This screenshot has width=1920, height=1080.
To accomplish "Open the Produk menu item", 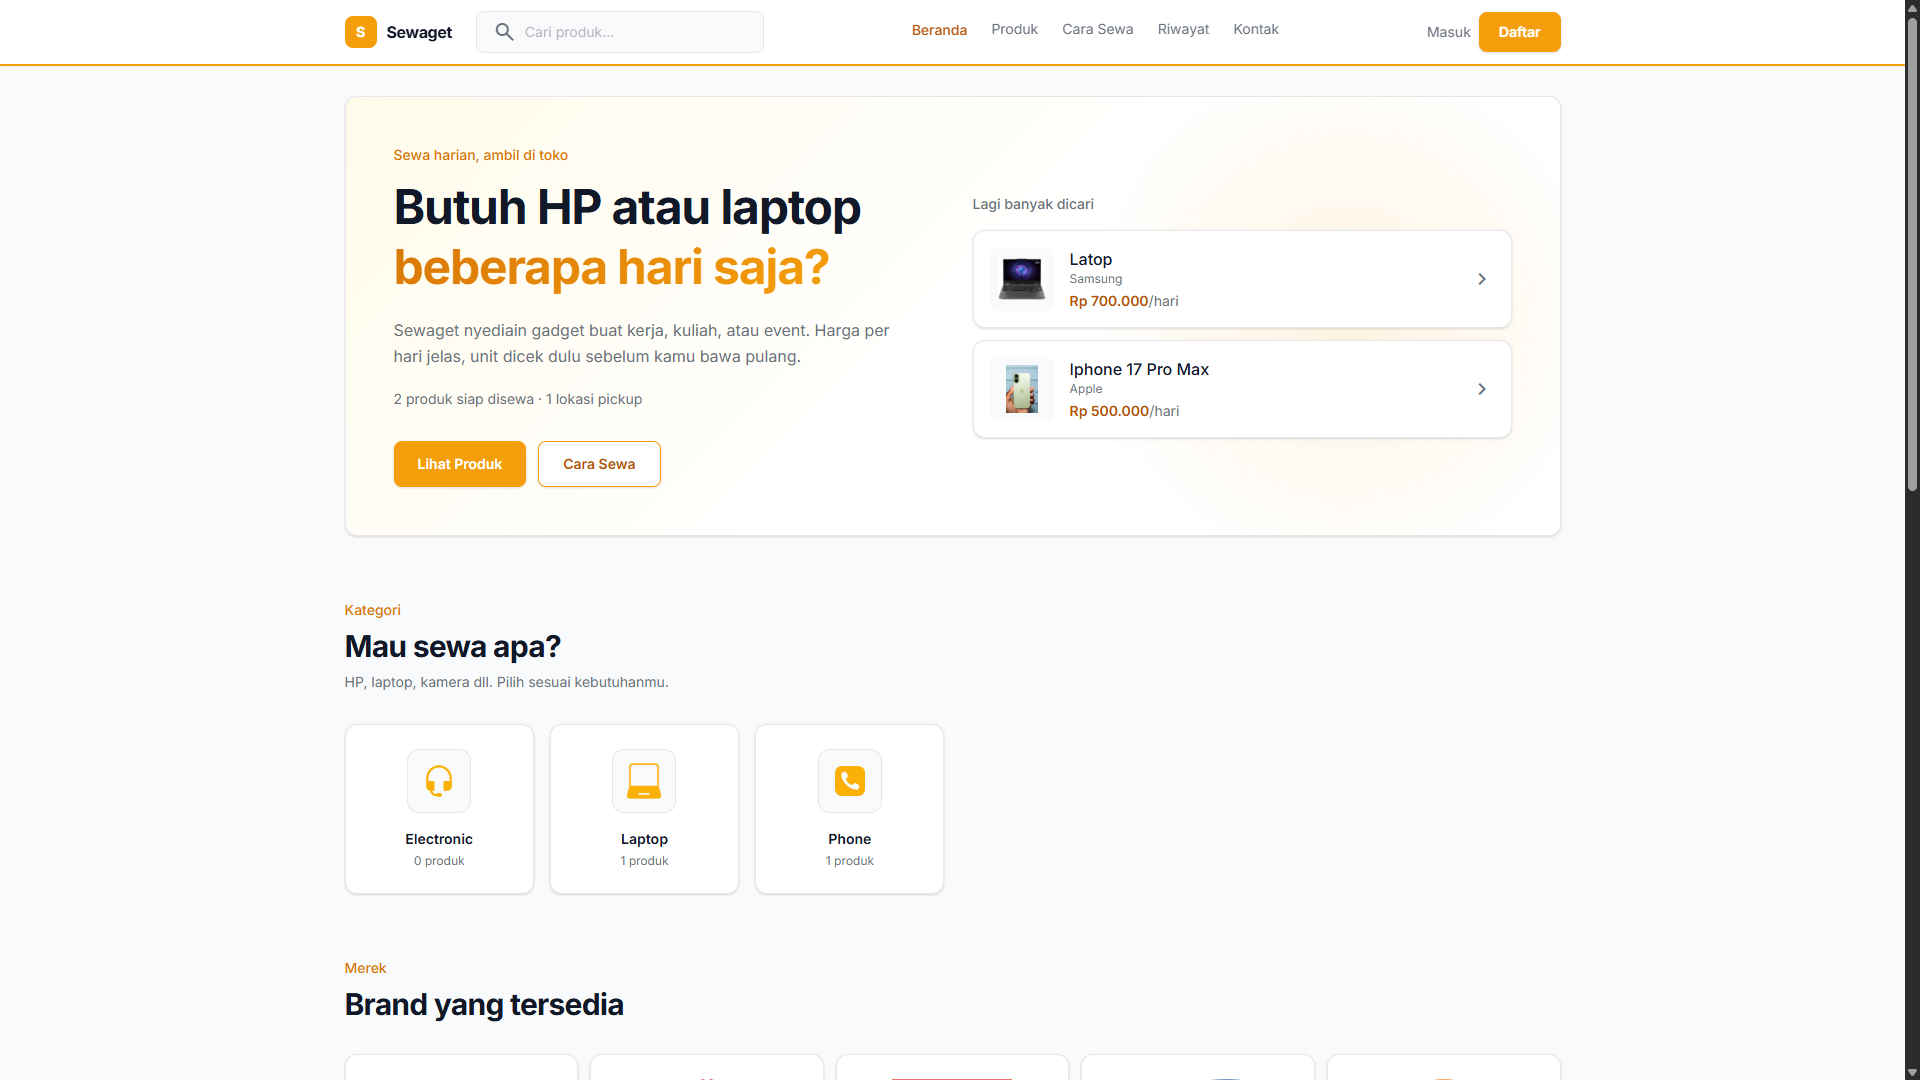I will (1014, 29).
